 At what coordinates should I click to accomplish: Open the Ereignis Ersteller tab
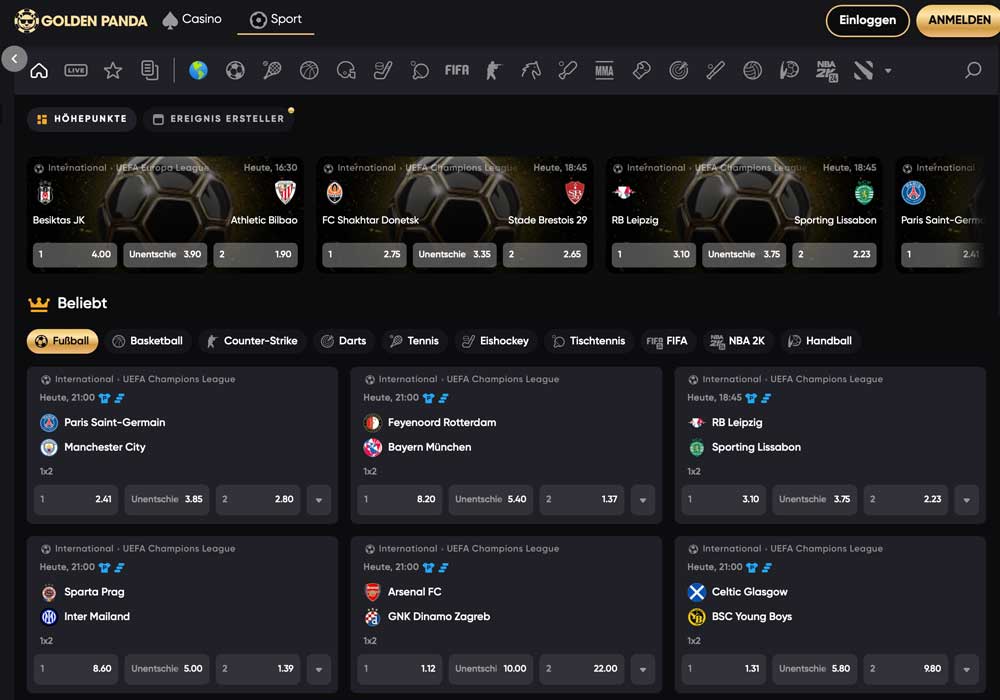(x=219, y=119)
